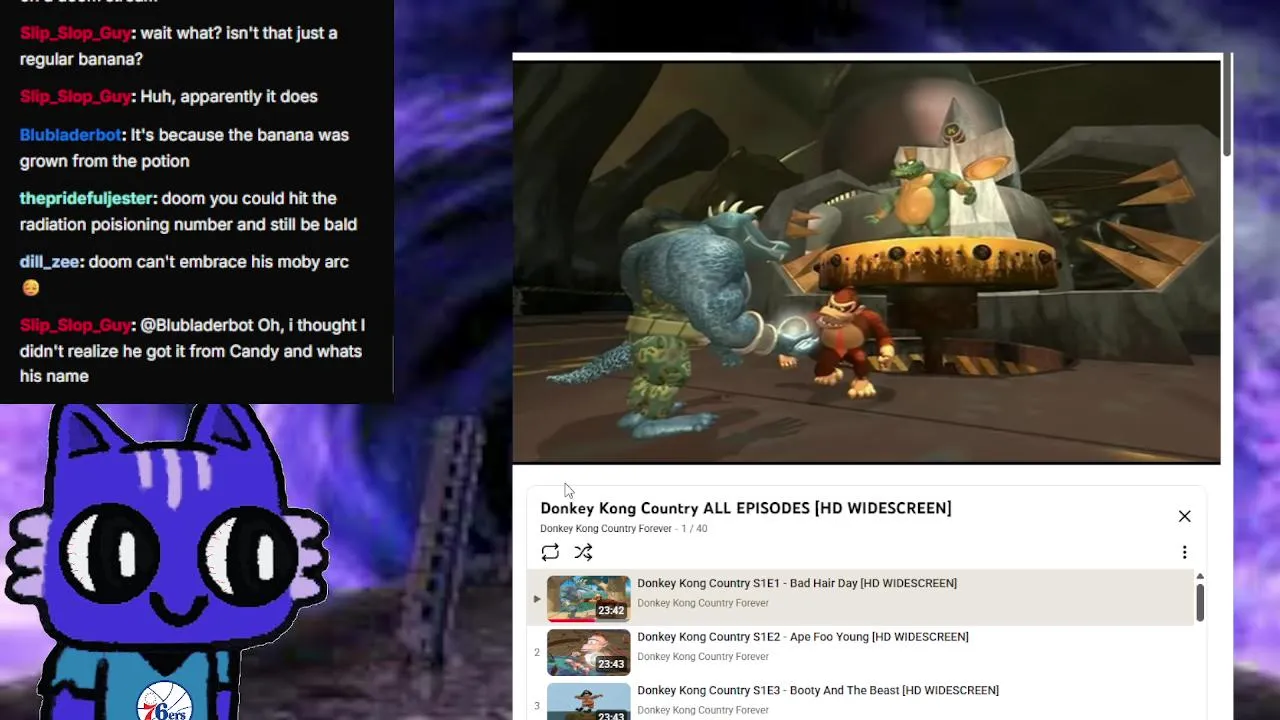The height and width of the screenshot is (720, 1280).
Task: Select the S1E1 Bad Hair Day title
Action: 797,583
